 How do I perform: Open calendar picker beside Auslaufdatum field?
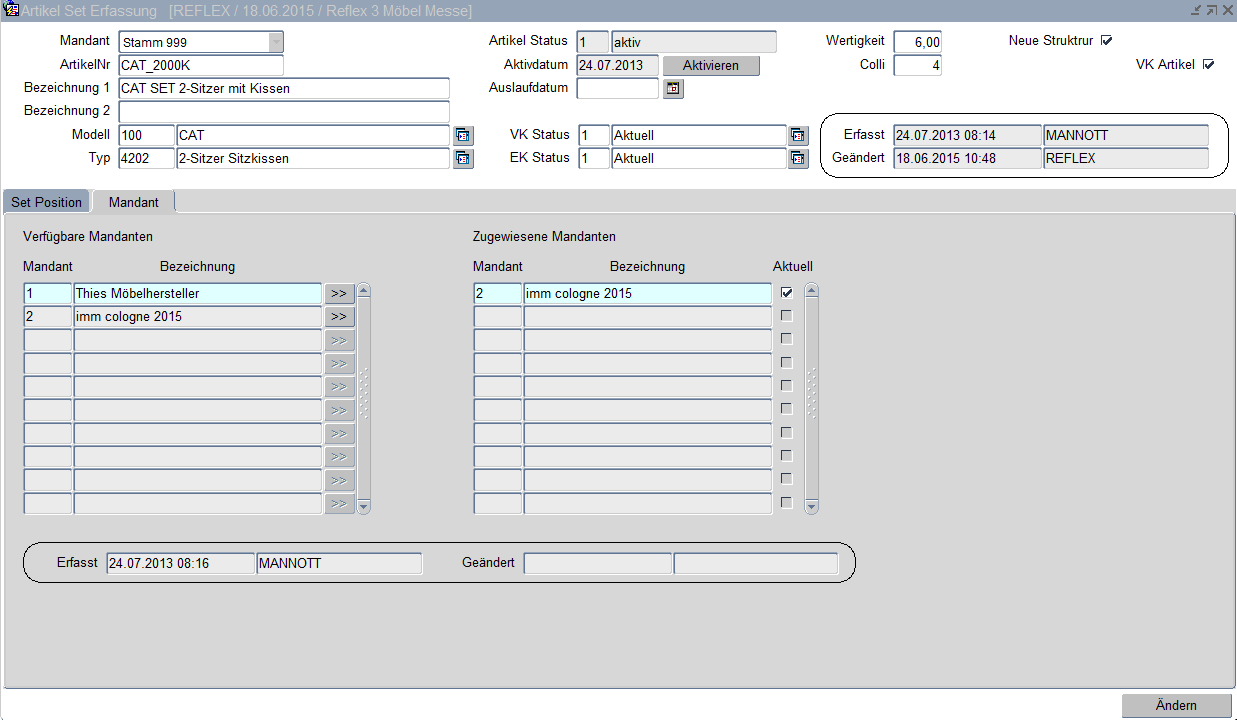tap(673, 89)
